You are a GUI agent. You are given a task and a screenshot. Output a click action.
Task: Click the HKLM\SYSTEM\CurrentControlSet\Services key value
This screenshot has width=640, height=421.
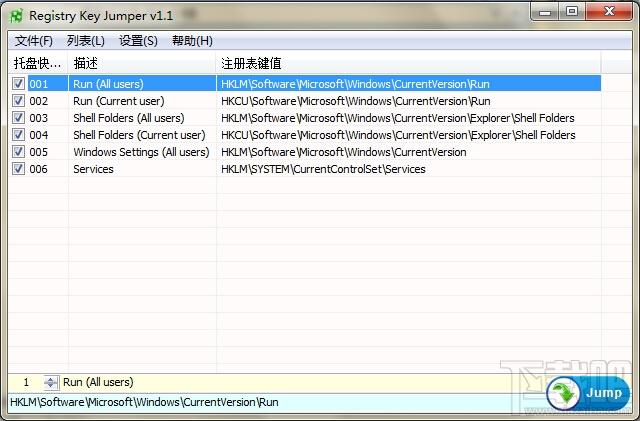tap(323, 169)
